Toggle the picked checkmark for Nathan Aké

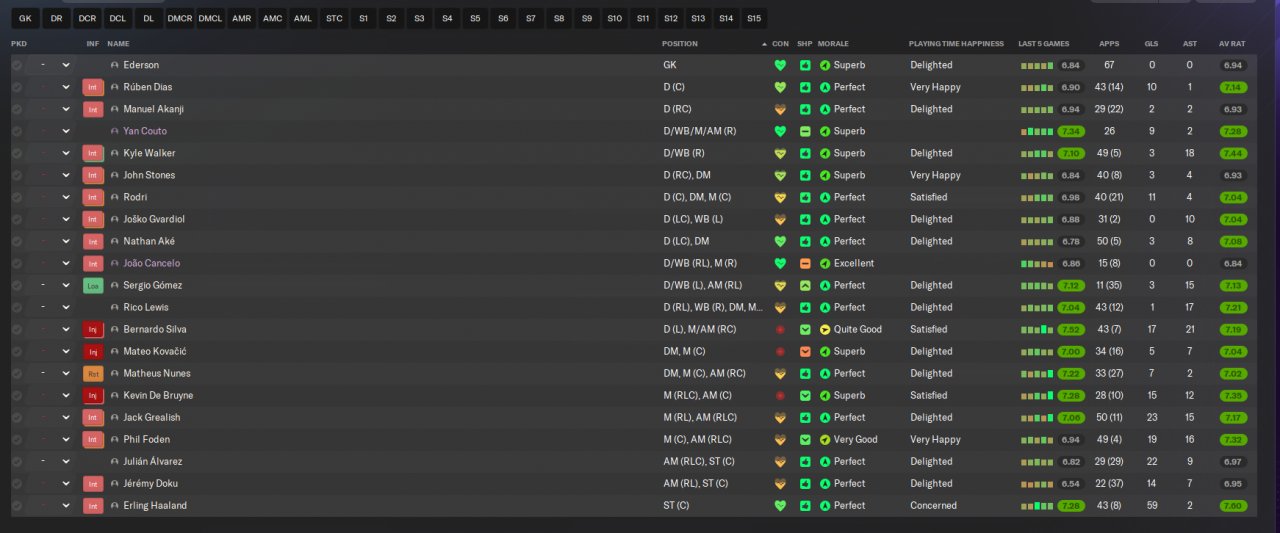pyautogui.click(x=17, y=241)
